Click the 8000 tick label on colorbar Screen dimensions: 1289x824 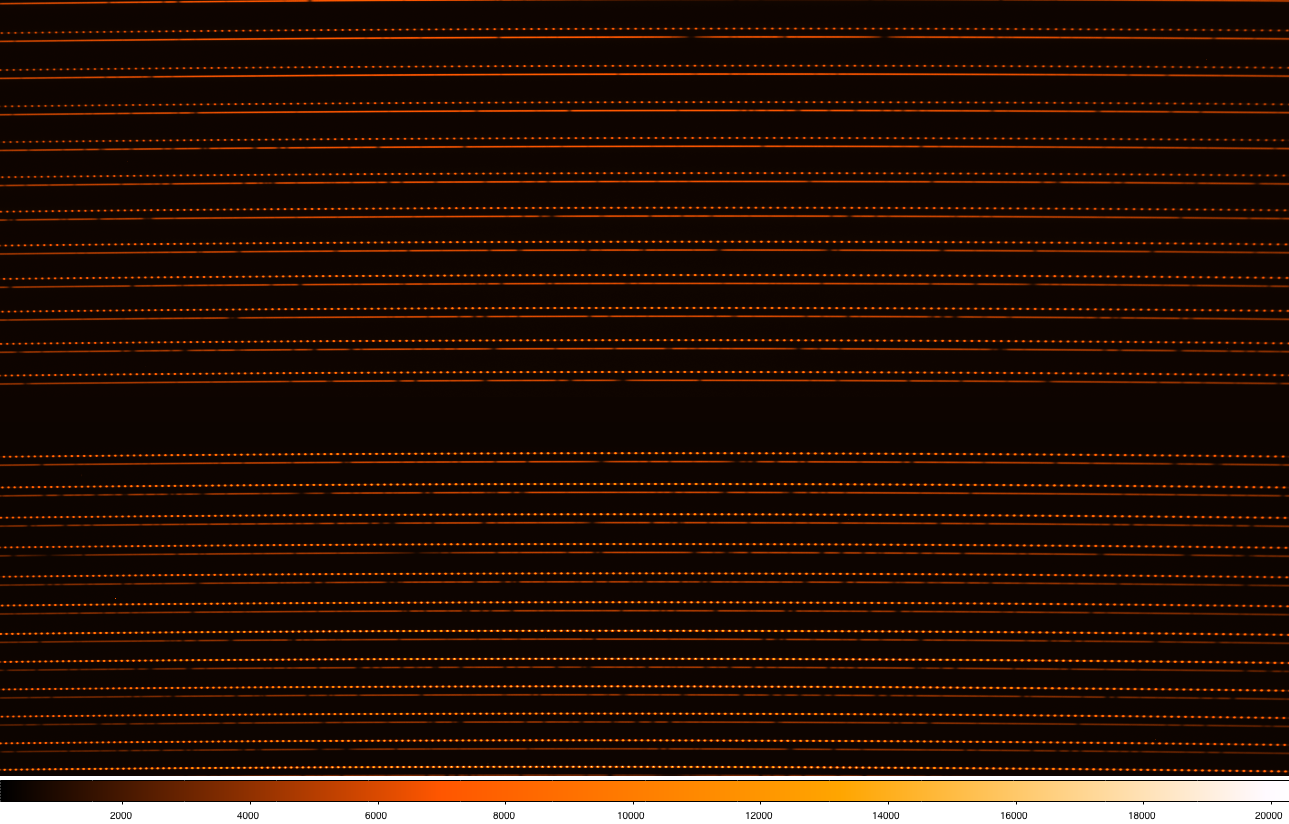(505, 815)
